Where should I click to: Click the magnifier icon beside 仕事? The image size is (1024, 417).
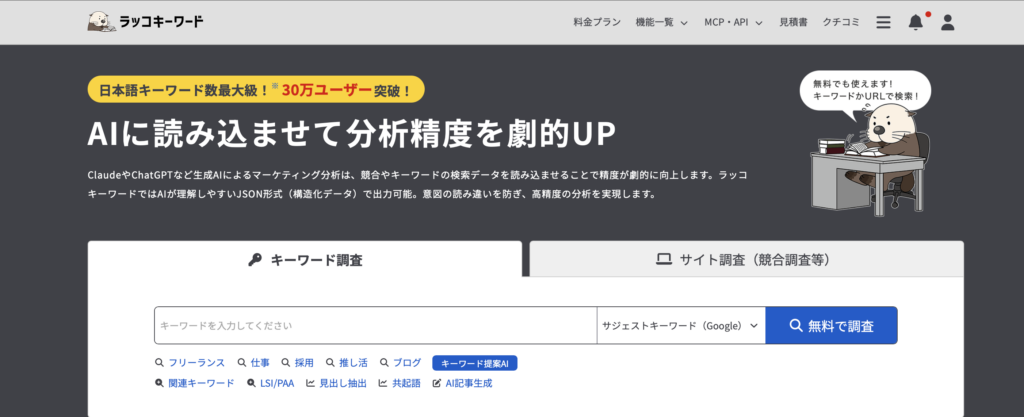coord(242,363)
